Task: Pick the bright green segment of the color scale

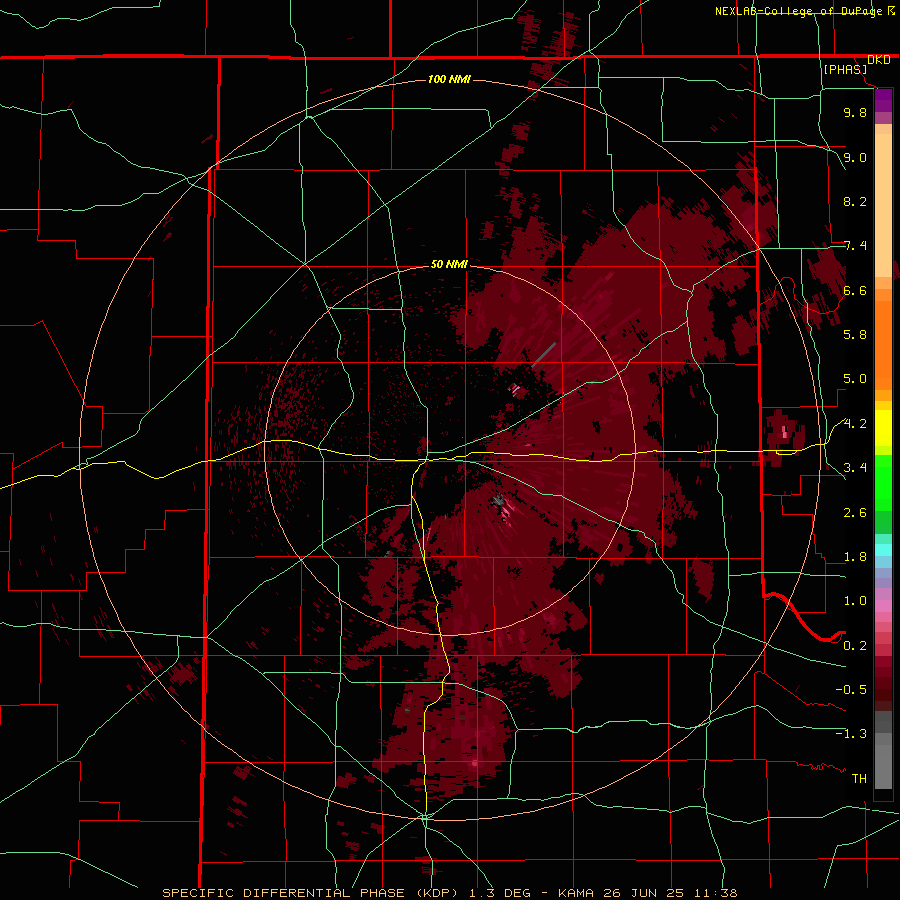Action: coord(883,483)
